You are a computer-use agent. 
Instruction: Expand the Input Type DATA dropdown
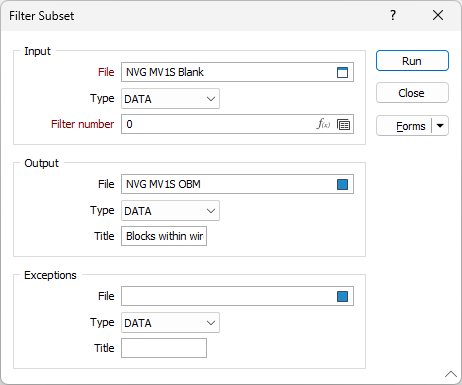pyautogui.click(x=170, y=99)
